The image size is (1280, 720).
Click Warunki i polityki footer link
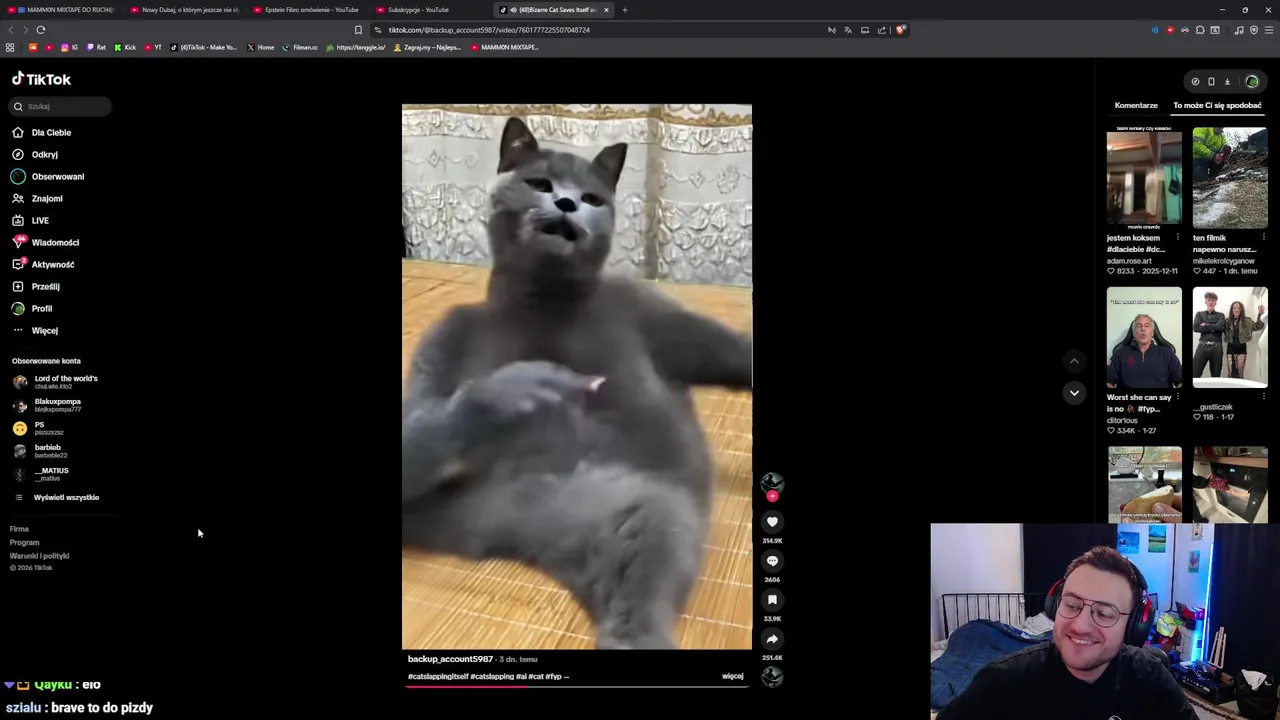39,556
